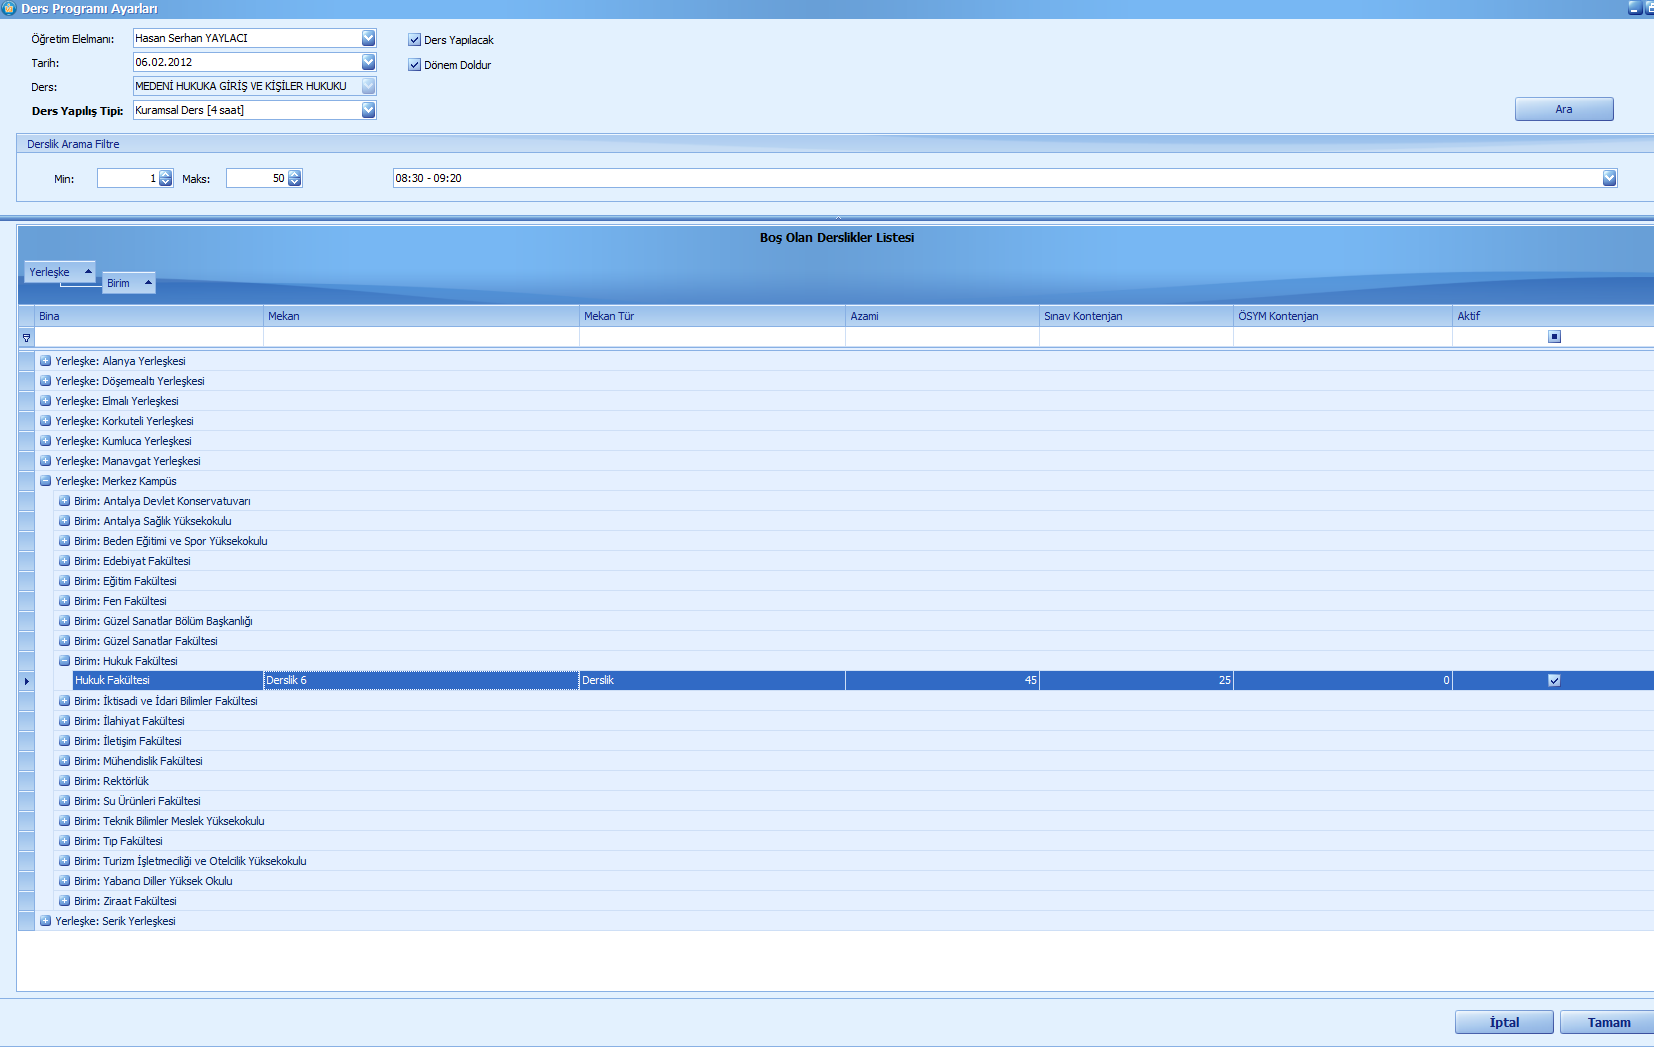Image resolution: width=1654 pixels, height=1047 pixels.
Task: Expand Güzel Sanatlar Fakültesi unit
Action: tap(64, 641)
